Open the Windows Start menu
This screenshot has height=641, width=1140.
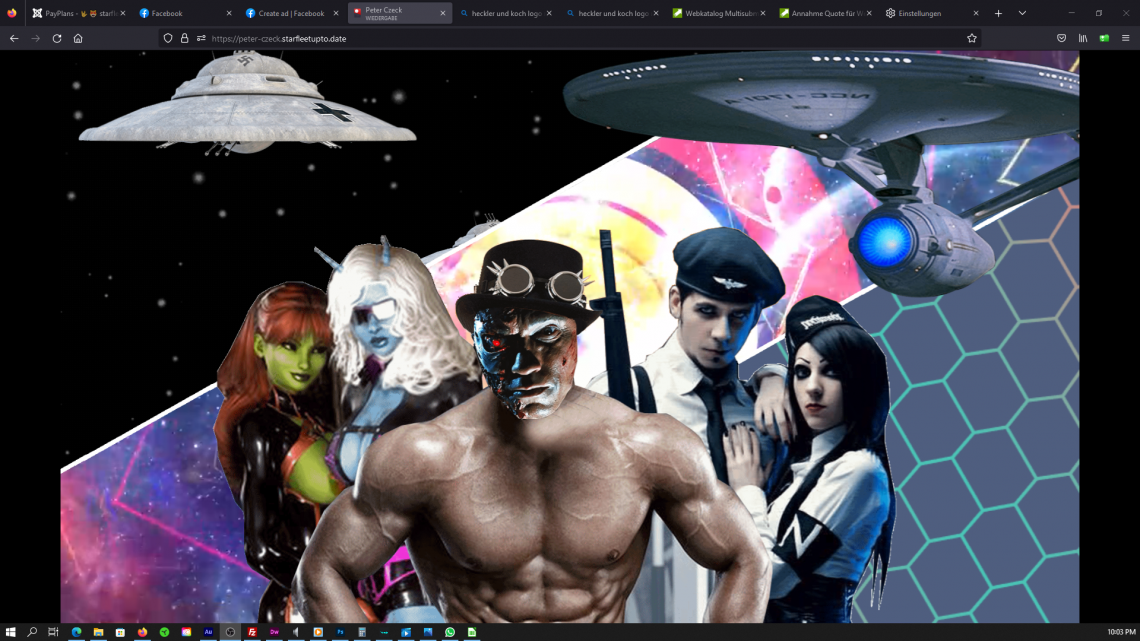click(11, 632)
